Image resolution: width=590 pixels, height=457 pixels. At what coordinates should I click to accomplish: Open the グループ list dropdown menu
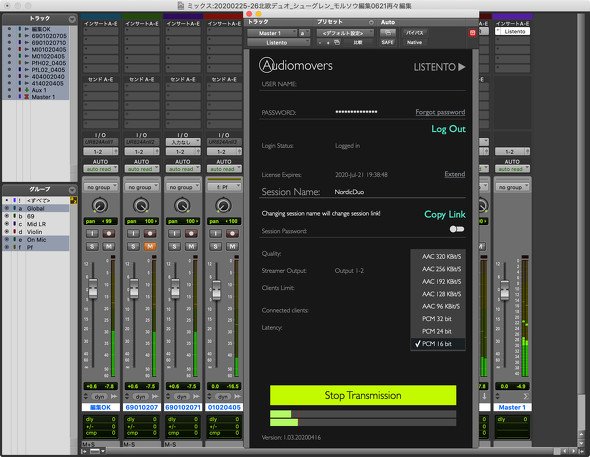pyautogui.click(x=72, y=190)
